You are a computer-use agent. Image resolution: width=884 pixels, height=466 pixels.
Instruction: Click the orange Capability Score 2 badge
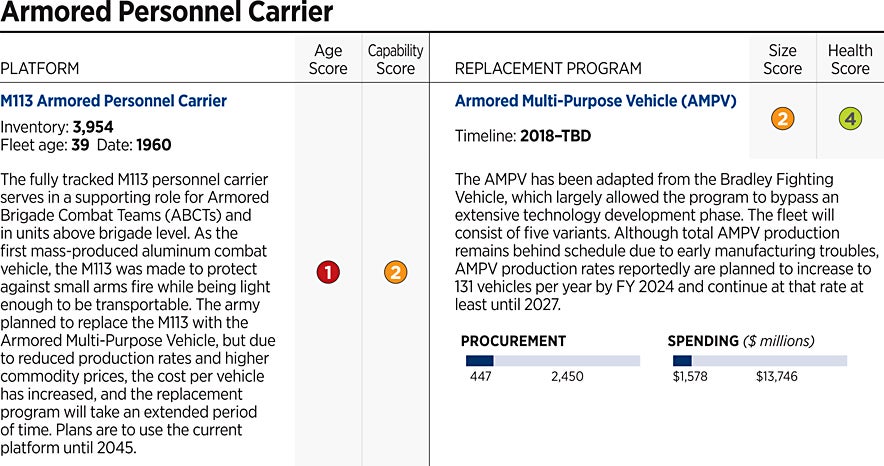click(395, 272)
